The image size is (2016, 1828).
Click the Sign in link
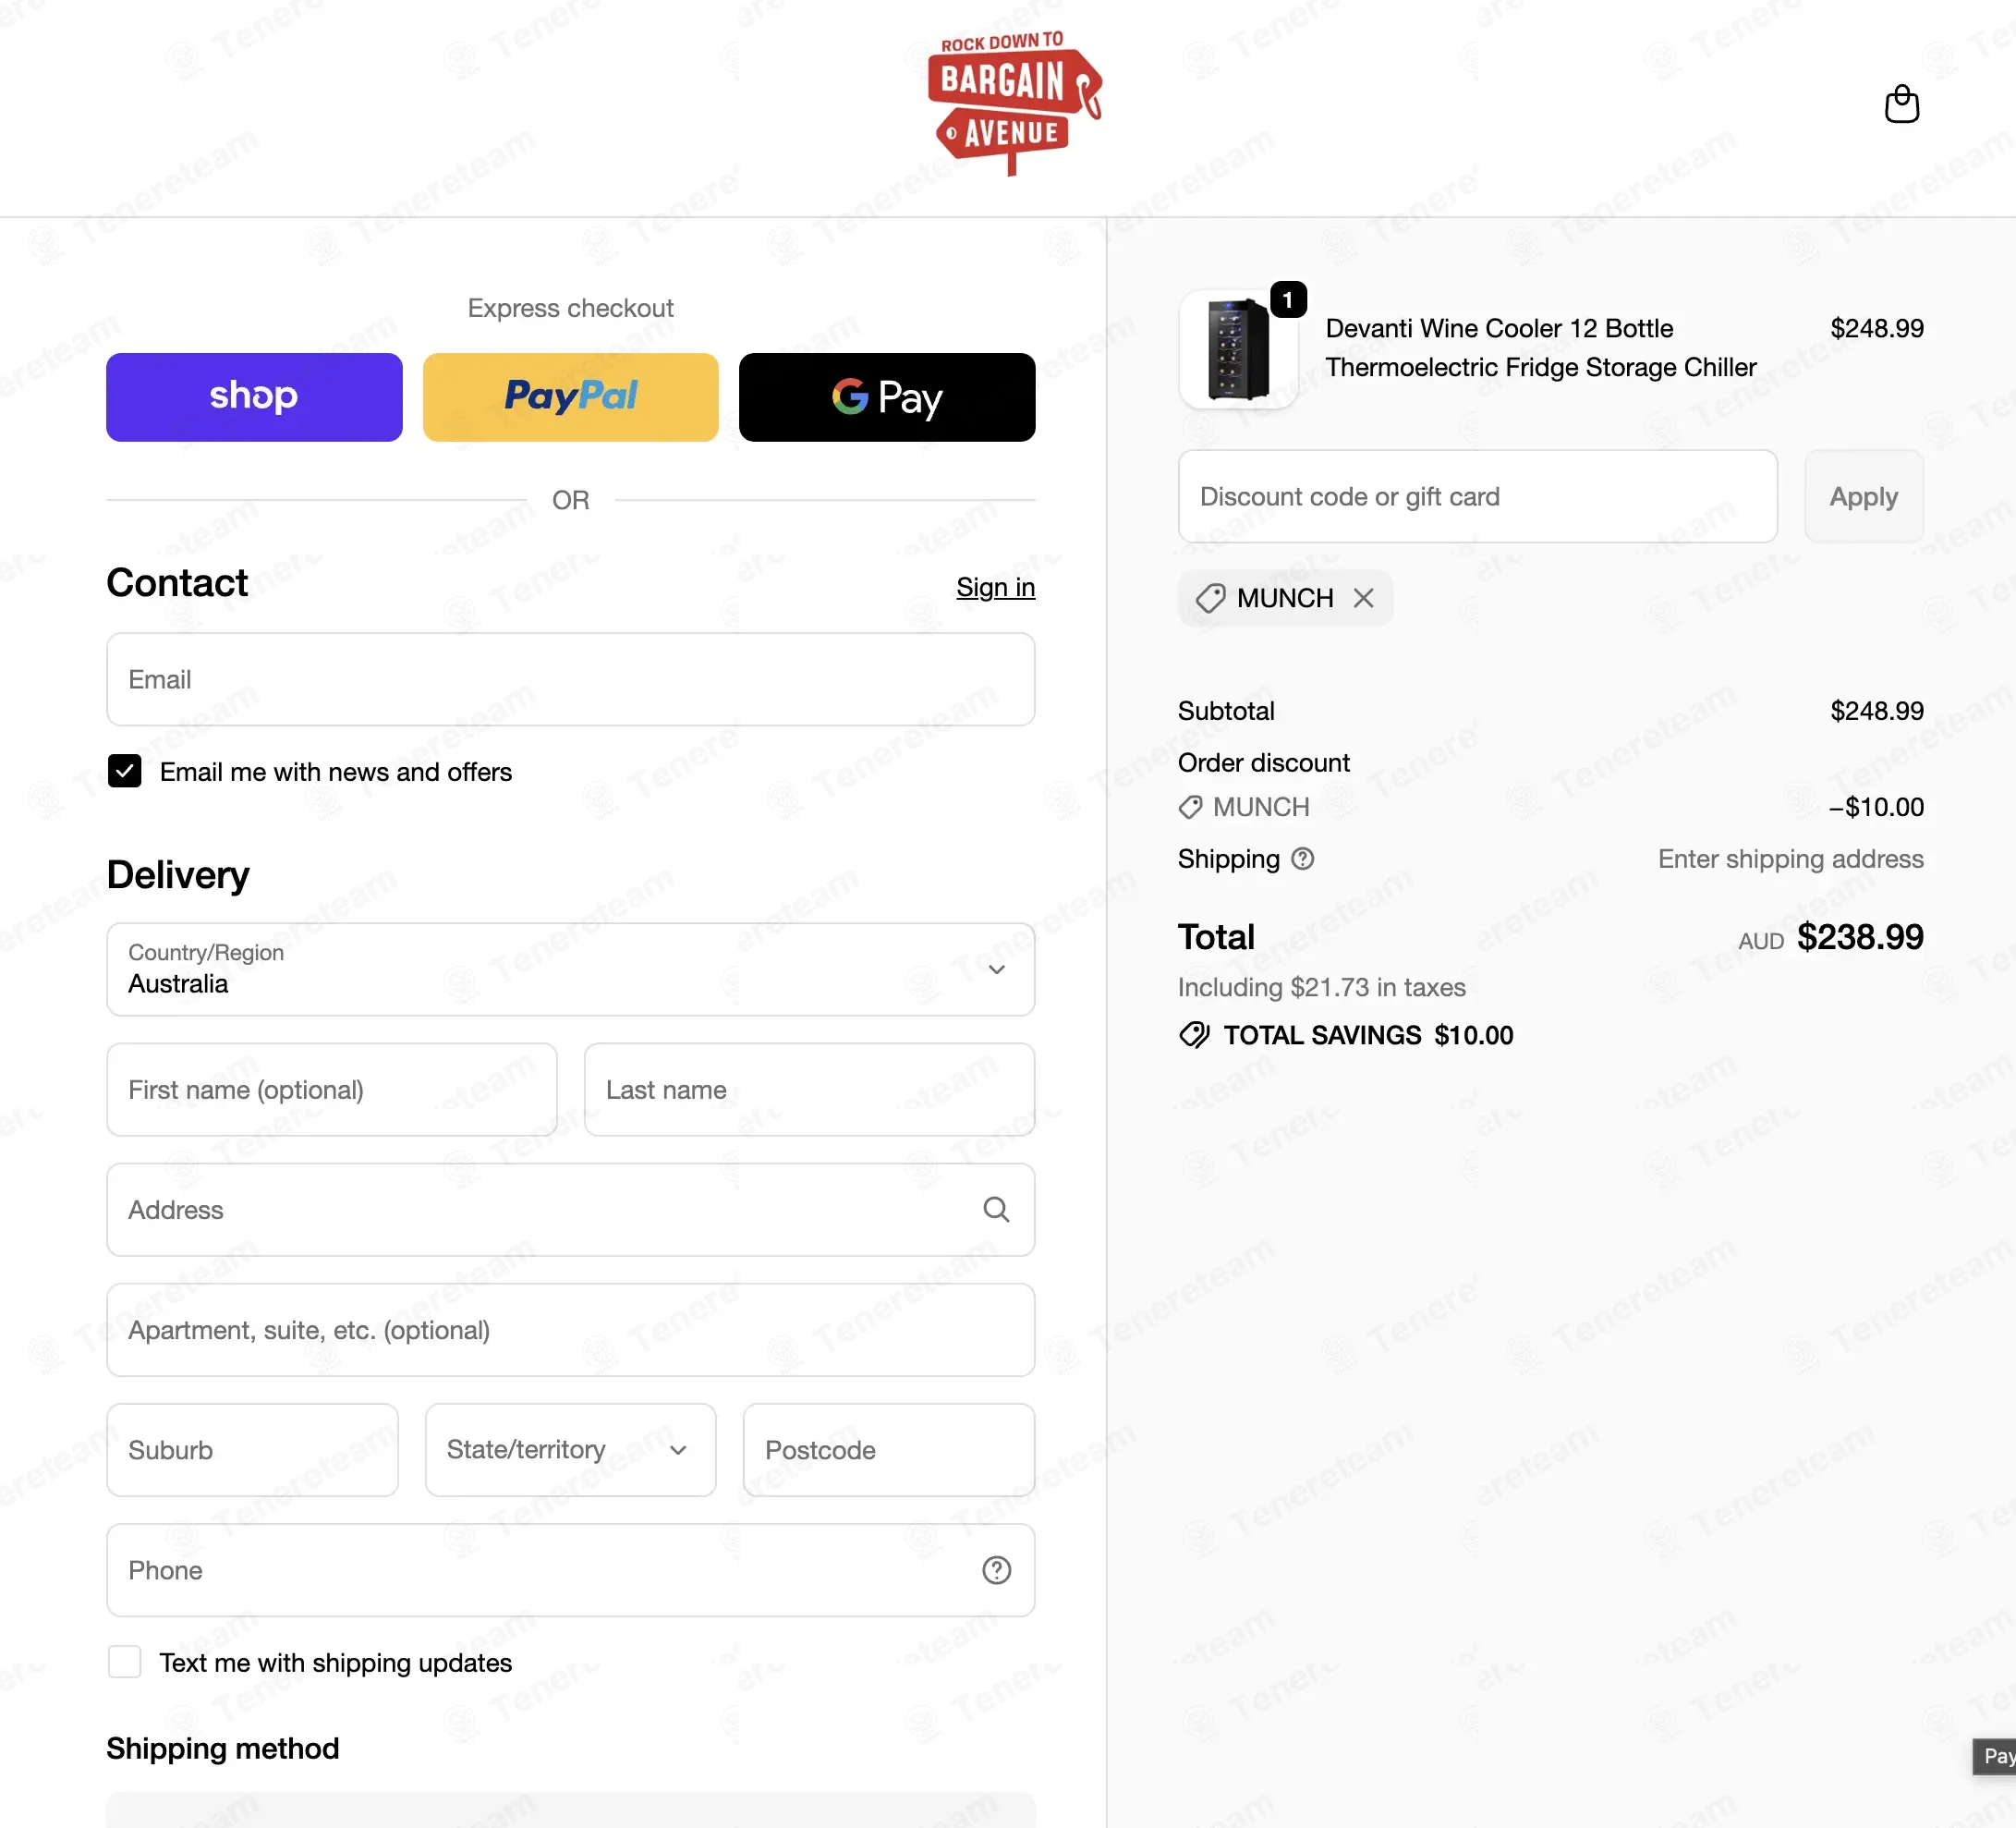pos(995,587)
